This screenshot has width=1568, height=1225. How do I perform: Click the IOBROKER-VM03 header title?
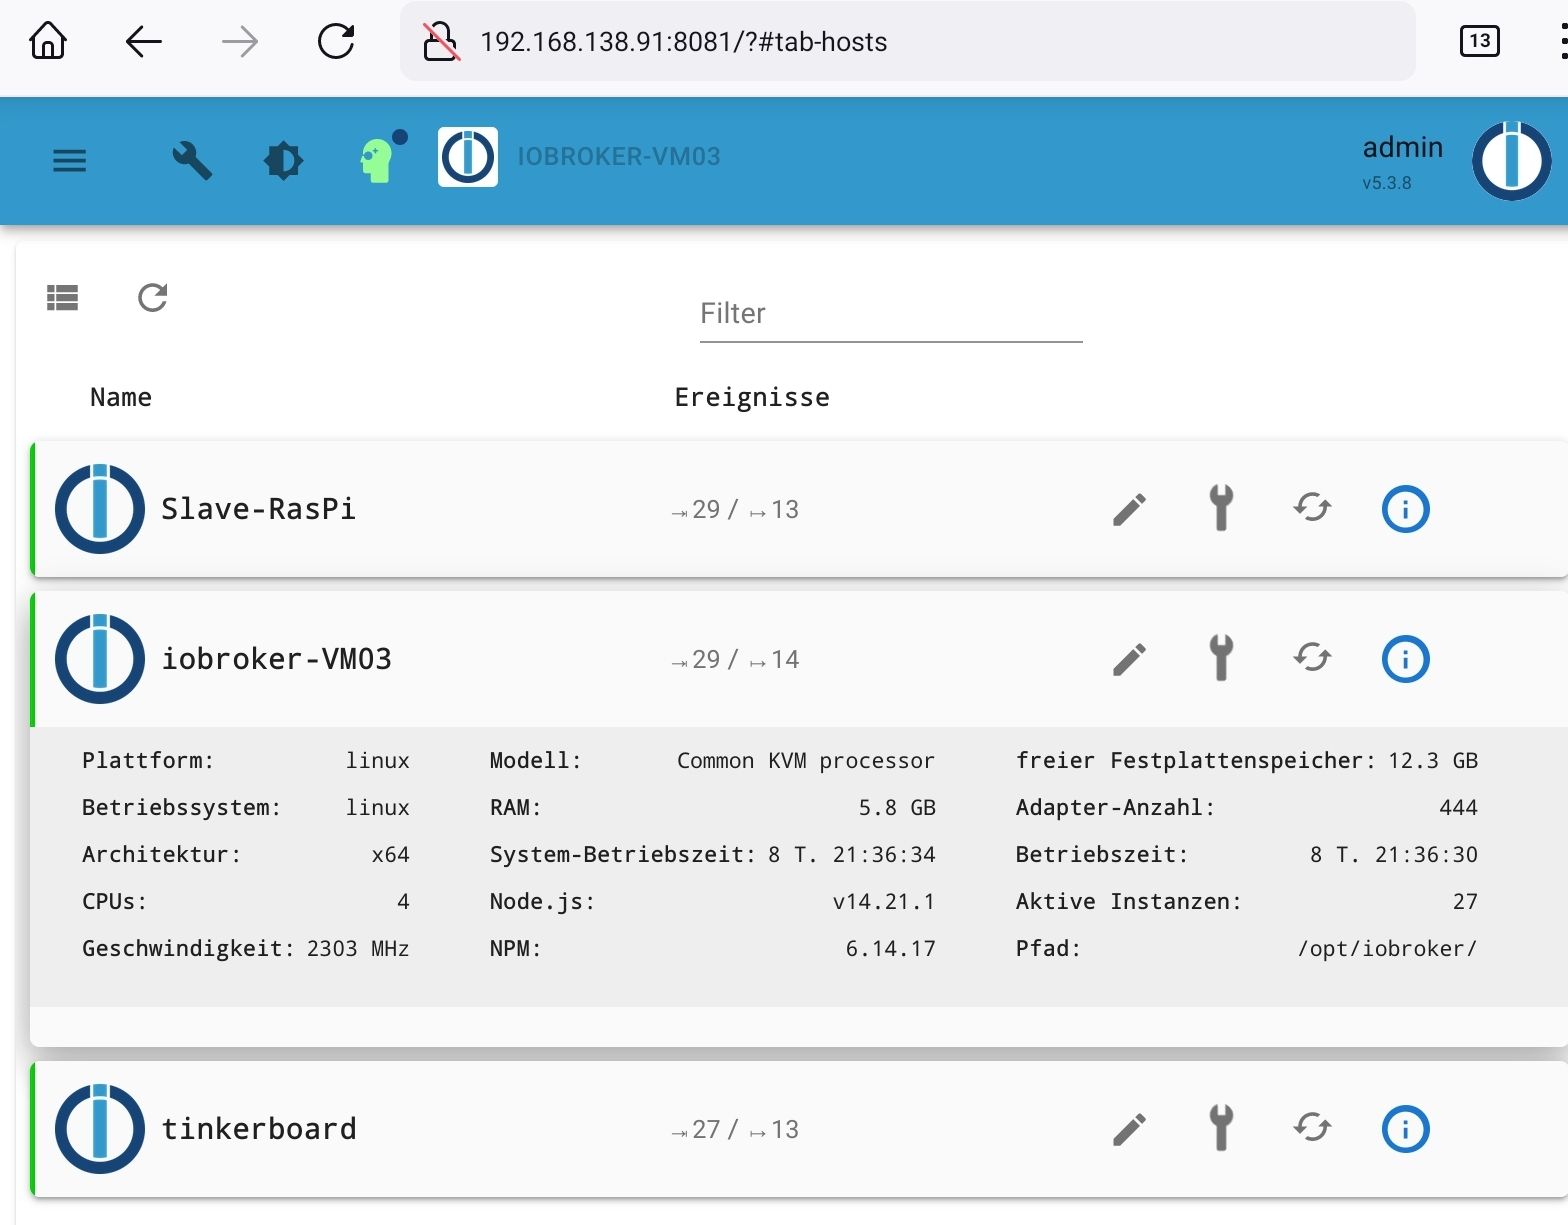tap(619, 156)
